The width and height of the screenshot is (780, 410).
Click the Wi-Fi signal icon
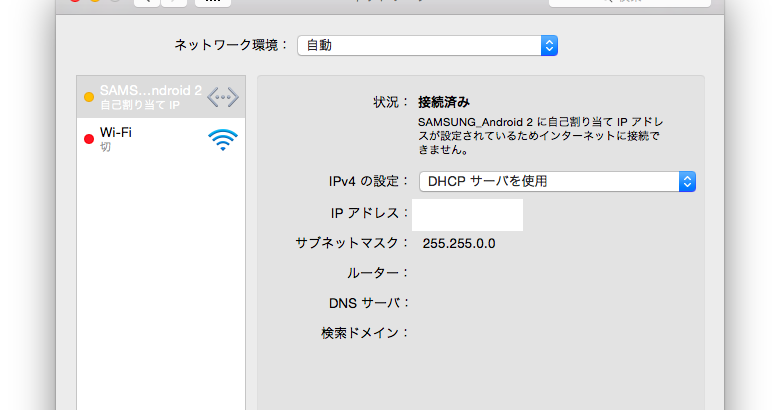coord(223,140)
